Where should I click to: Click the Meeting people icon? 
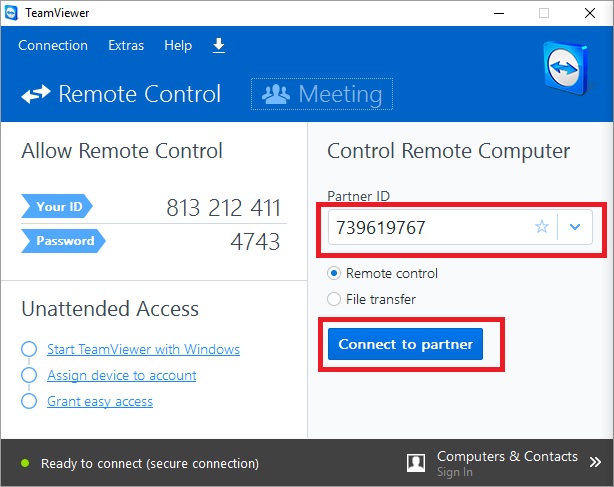click(274, 94)
